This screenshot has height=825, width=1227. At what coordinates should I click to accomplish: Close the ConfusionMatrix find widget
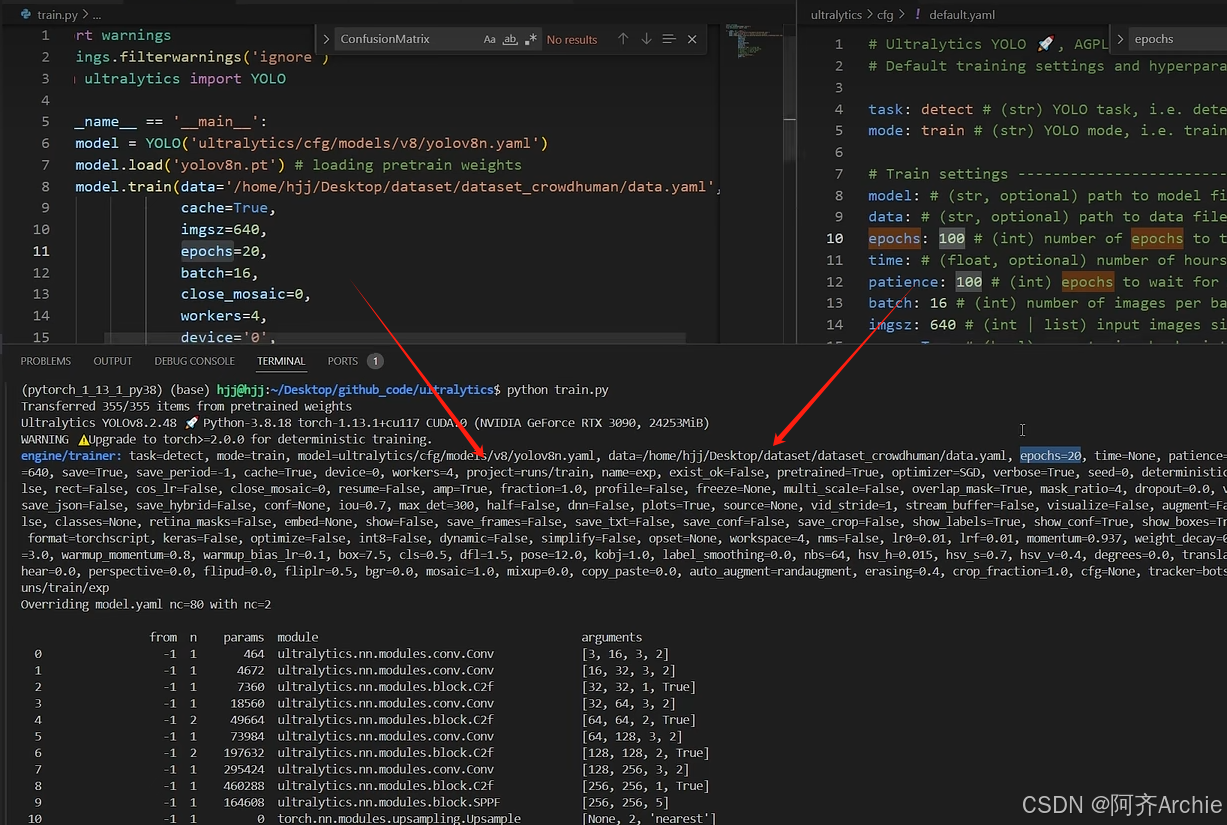tap(693, 39)
